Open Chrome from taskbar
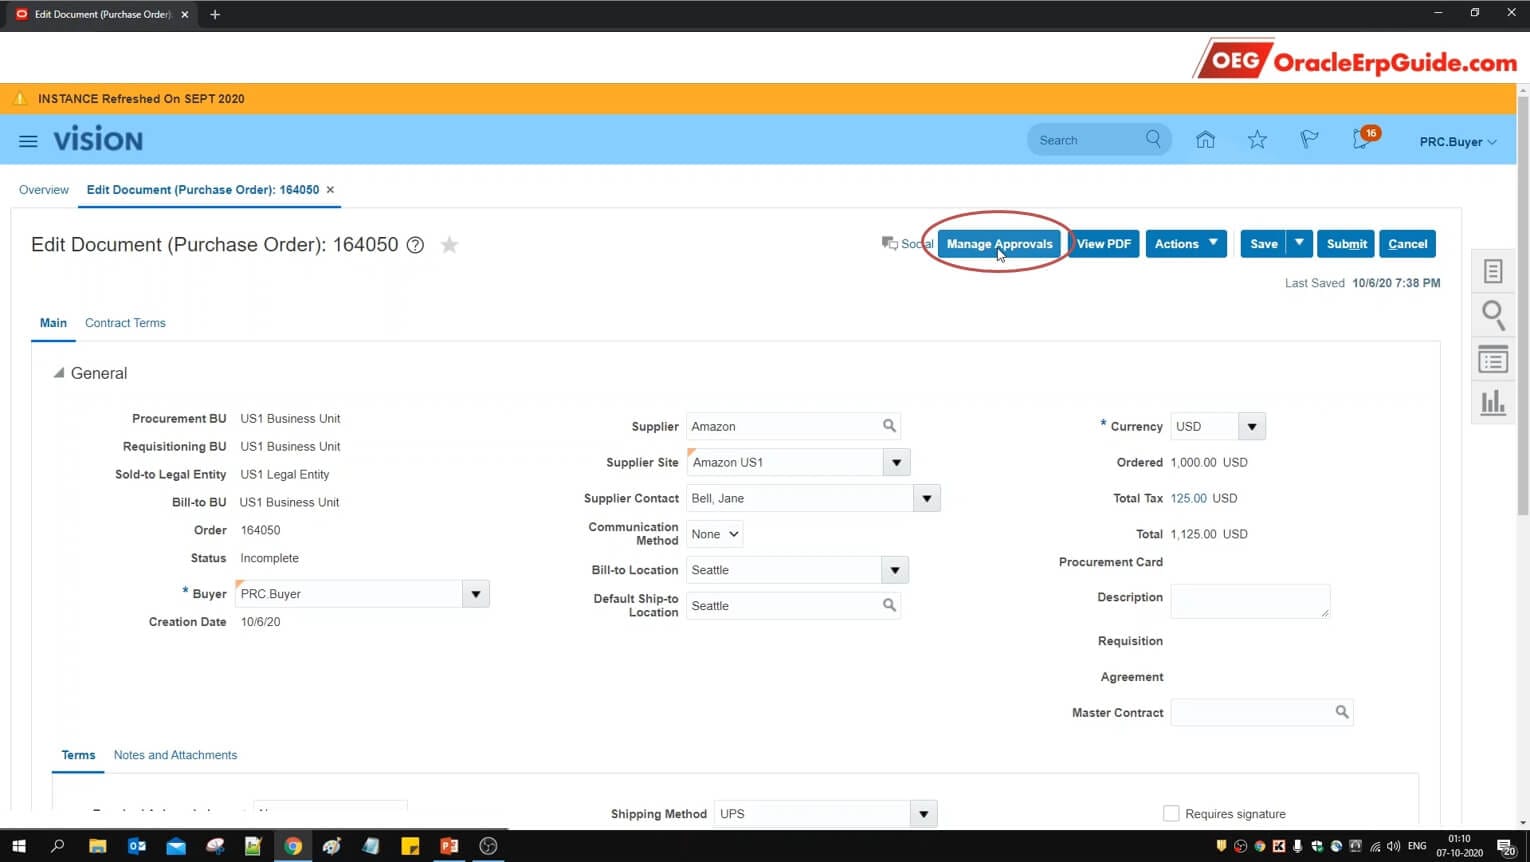 click(293, 846)
